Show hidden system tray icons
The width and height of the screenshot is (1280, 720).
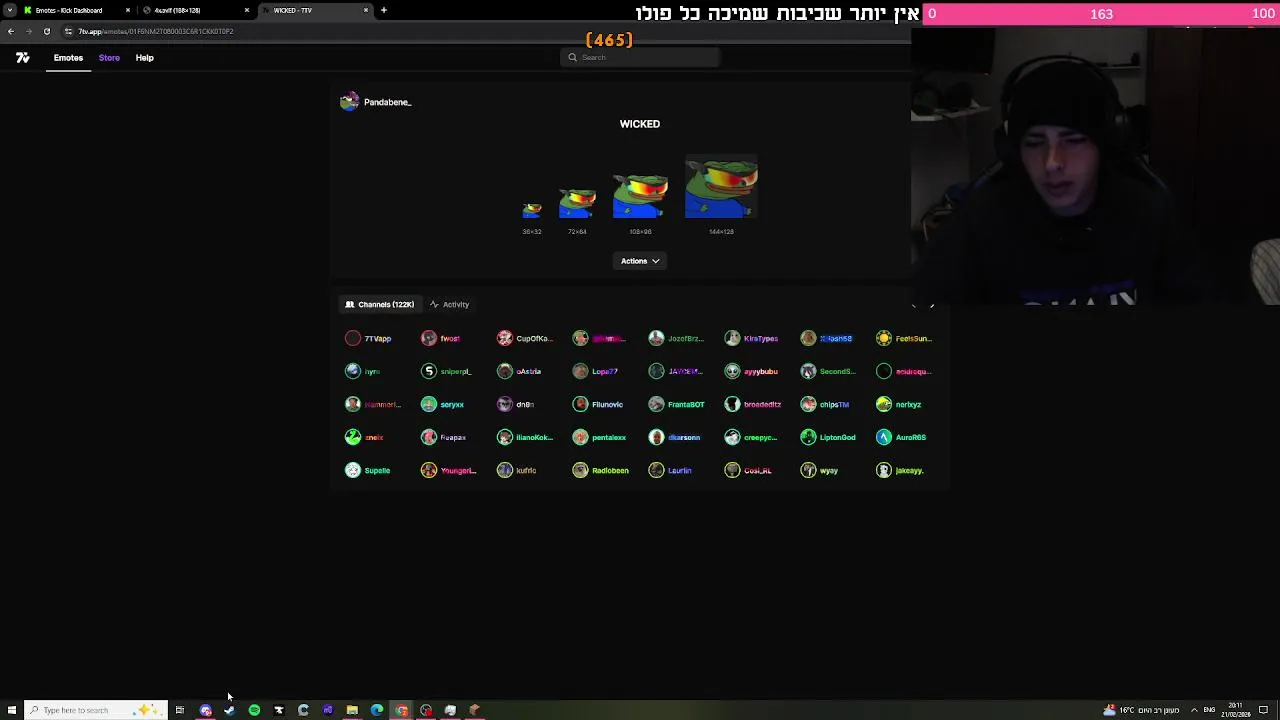tap(1193, 710)
